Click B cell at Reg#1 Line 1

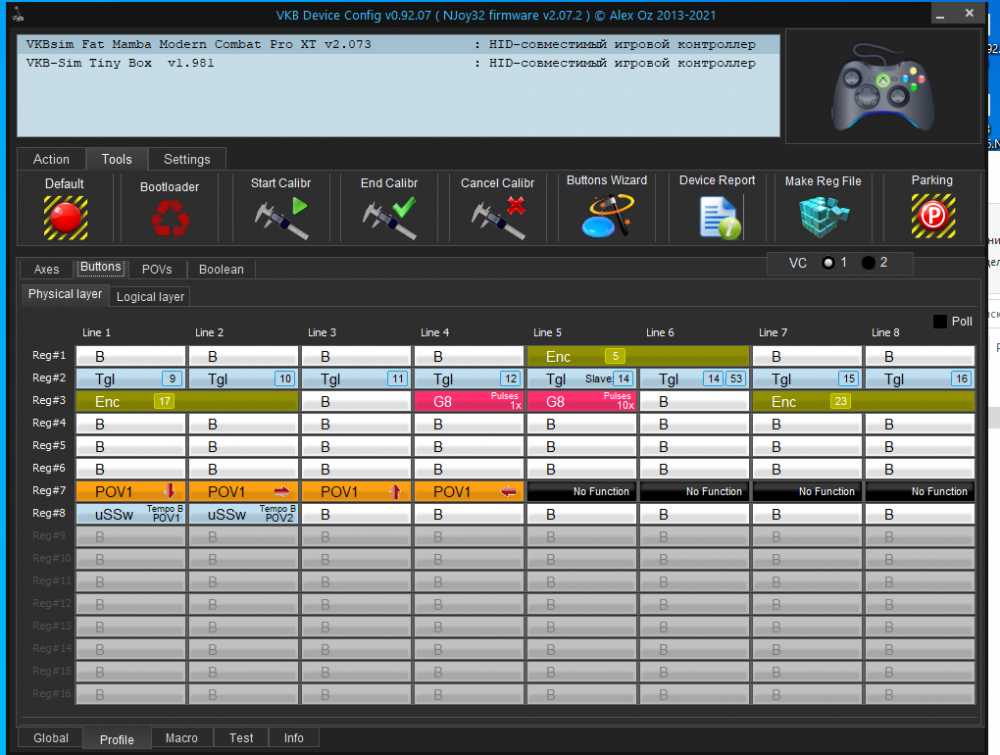click(x=131, y=356)
